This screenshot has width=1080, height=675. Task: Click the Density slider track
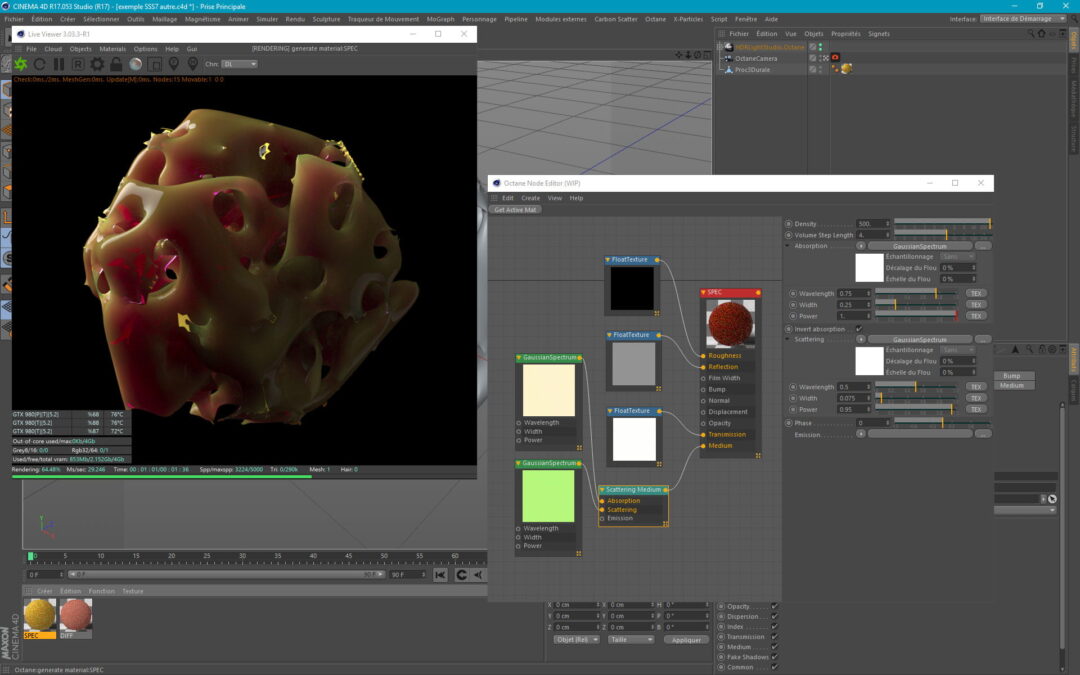pos(940,223)
